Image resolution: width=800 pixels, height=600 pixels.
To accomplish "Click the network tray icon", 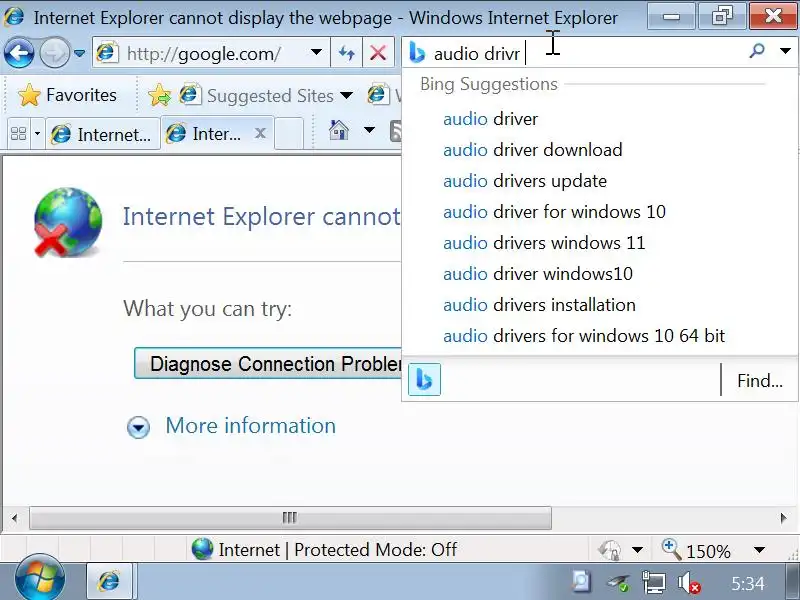I will 654,582.
